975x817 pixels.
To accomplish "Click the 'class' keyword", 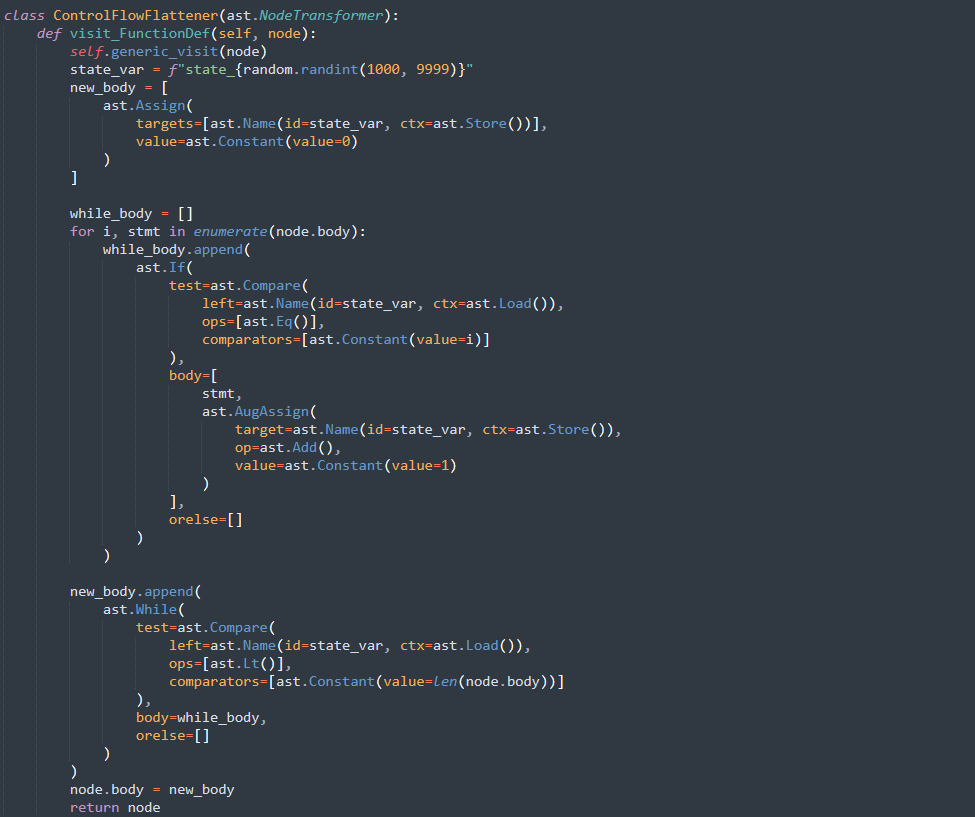I will pos(24,16).
